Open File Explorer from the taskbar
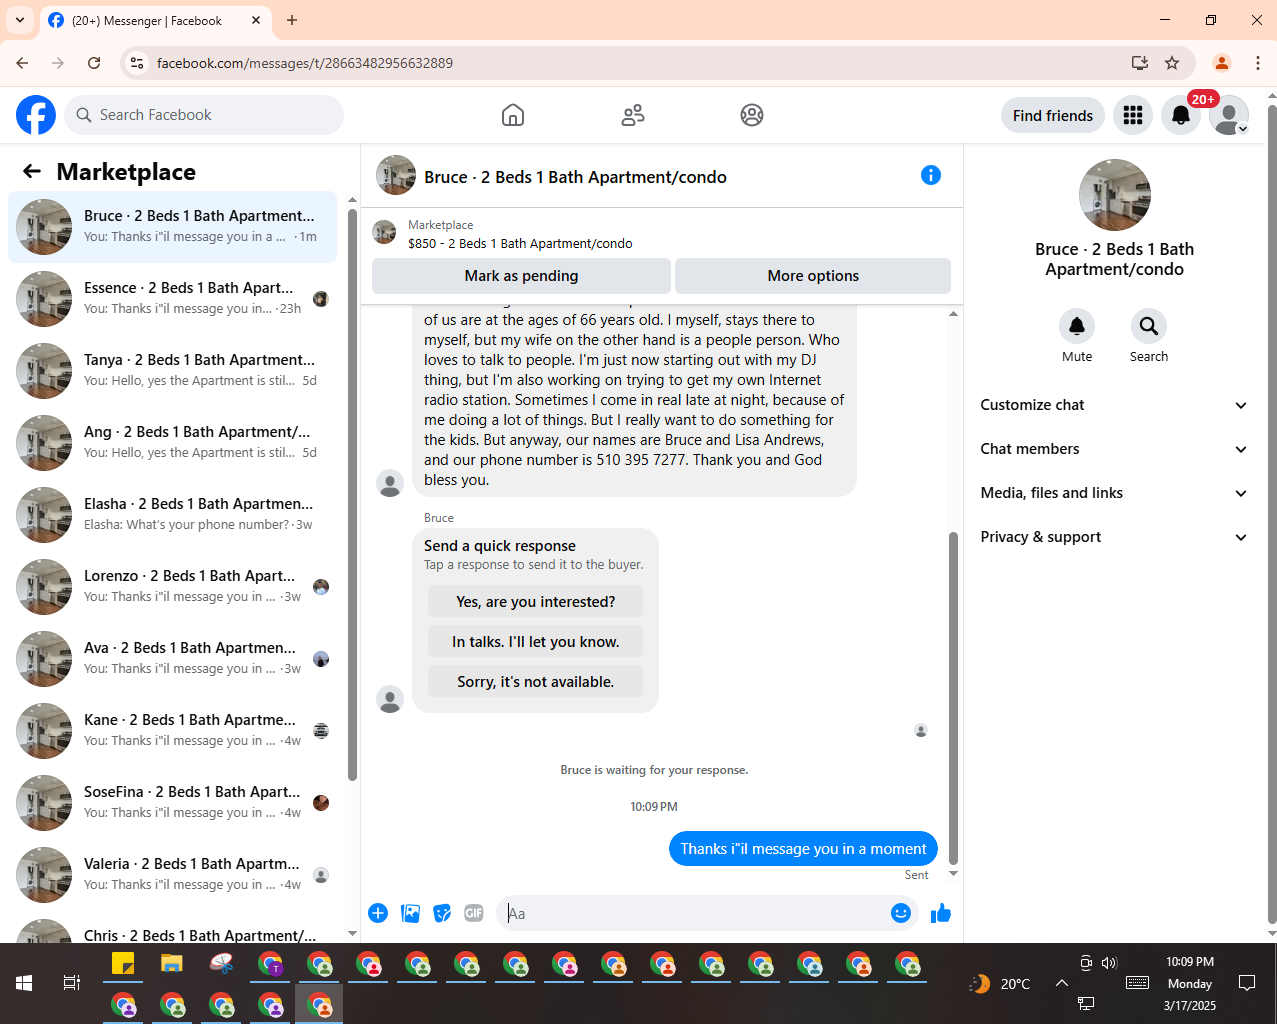Image resolution: width=1277 pixels, height=1024 pixels. pyautogui.click(x=172, y=964)
